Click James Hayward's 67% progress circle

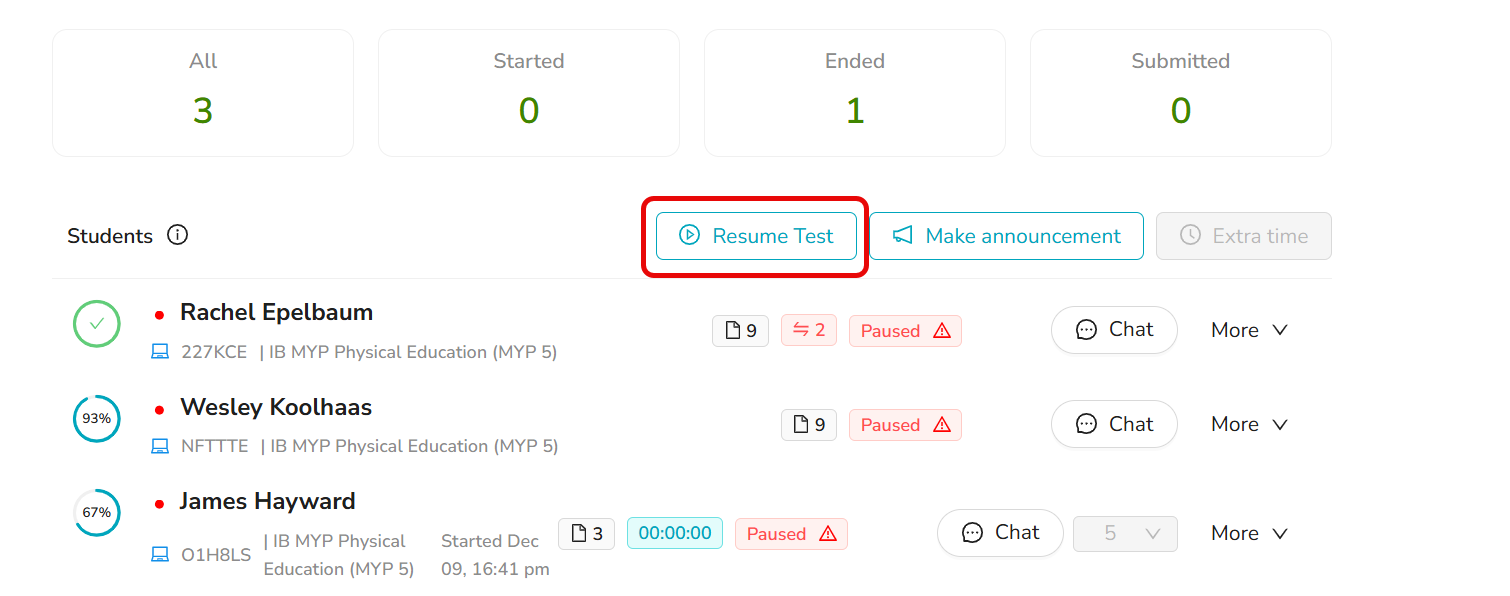[x=97, y=513]
